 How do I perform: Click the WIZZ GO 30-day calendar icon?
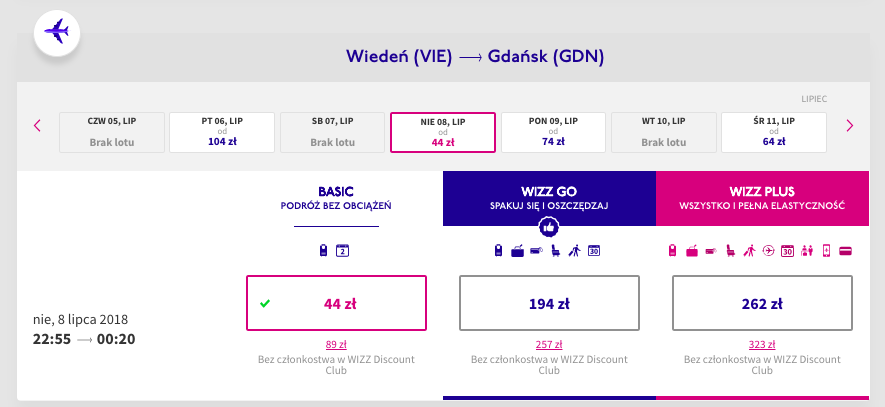tap(593, 250)
